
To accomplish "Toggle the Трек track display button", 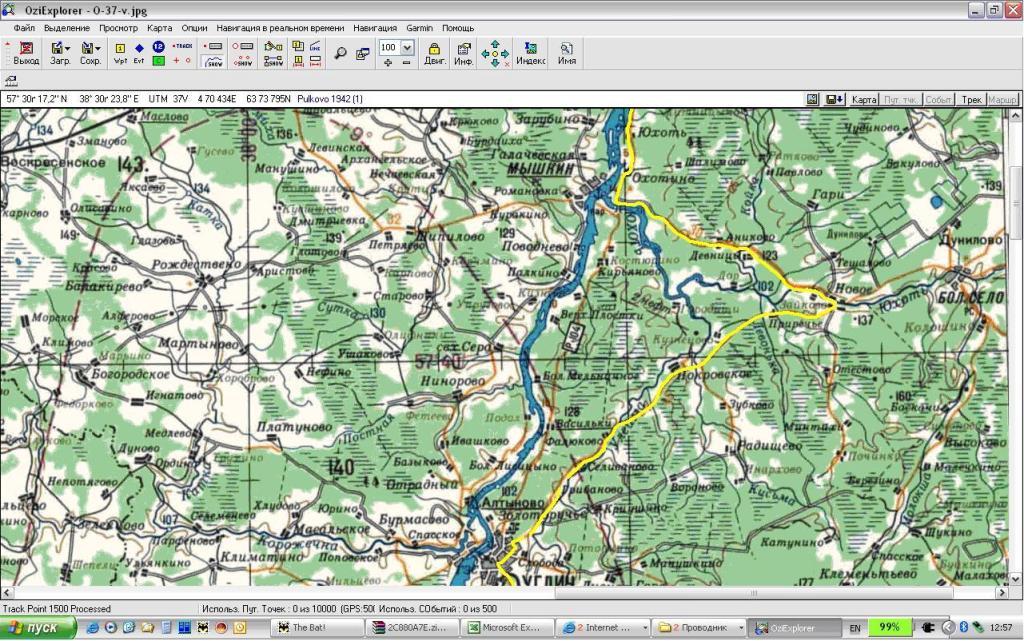I will tap(971, 99).
